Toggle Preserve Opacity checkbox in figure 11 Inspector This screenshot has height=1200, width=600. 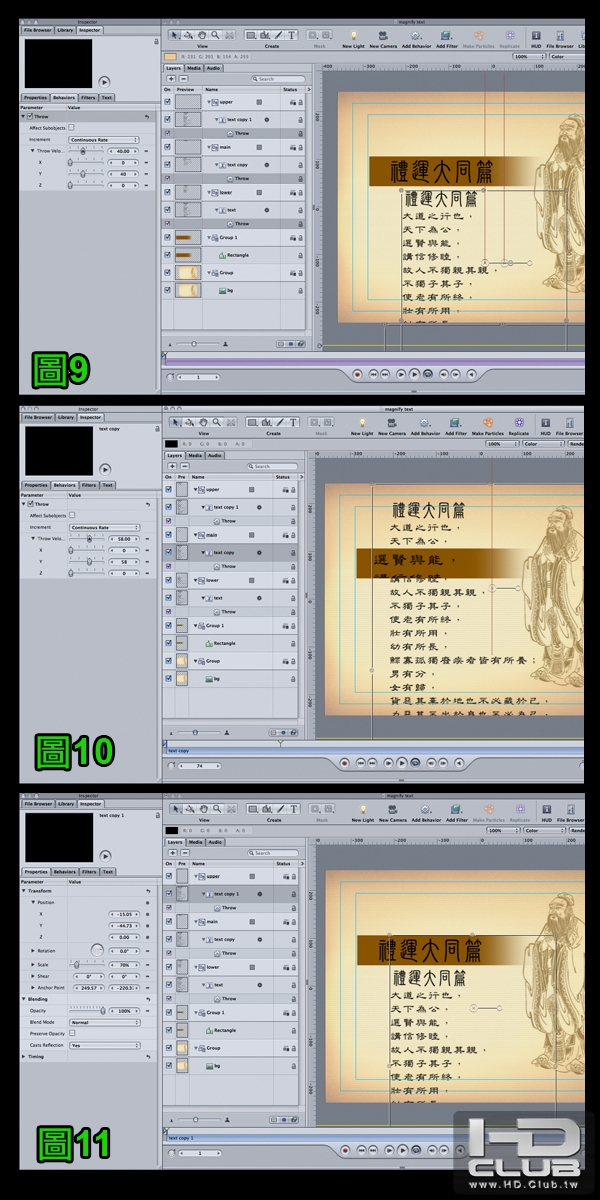72,1033
